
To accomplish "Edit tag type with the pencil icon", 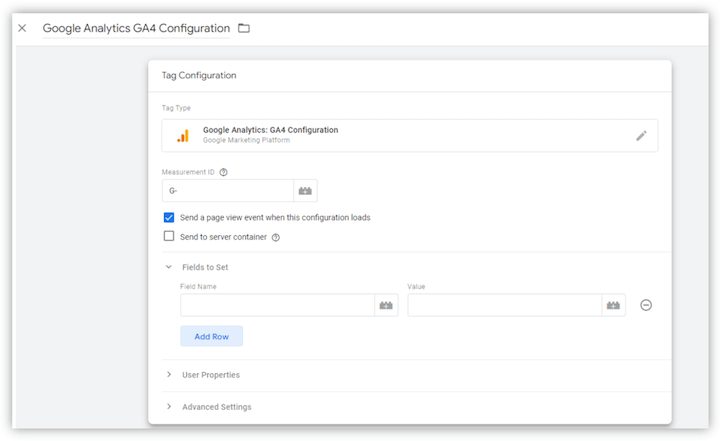I will pos(641,136).
